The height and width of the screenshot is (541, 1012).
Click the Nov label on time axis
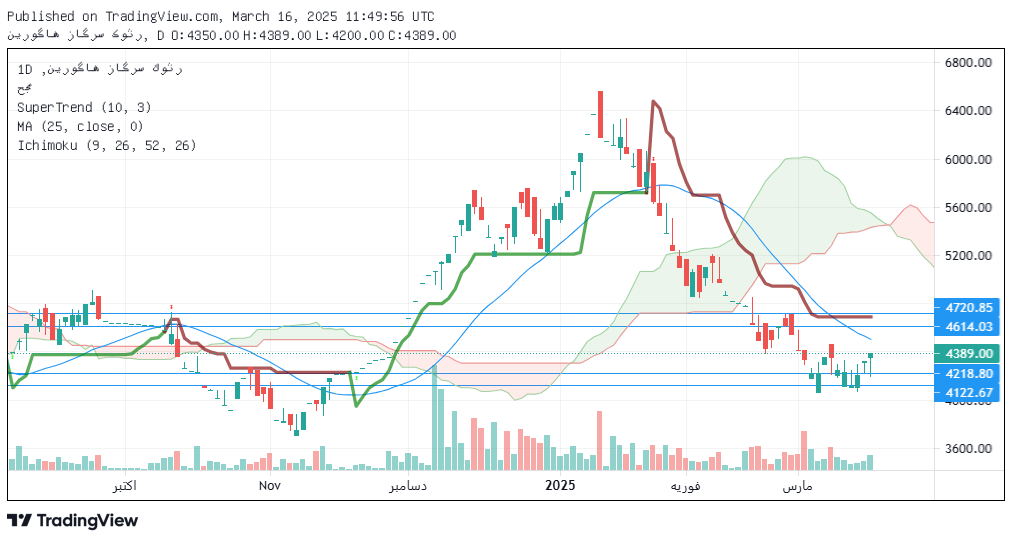point(269,485)
